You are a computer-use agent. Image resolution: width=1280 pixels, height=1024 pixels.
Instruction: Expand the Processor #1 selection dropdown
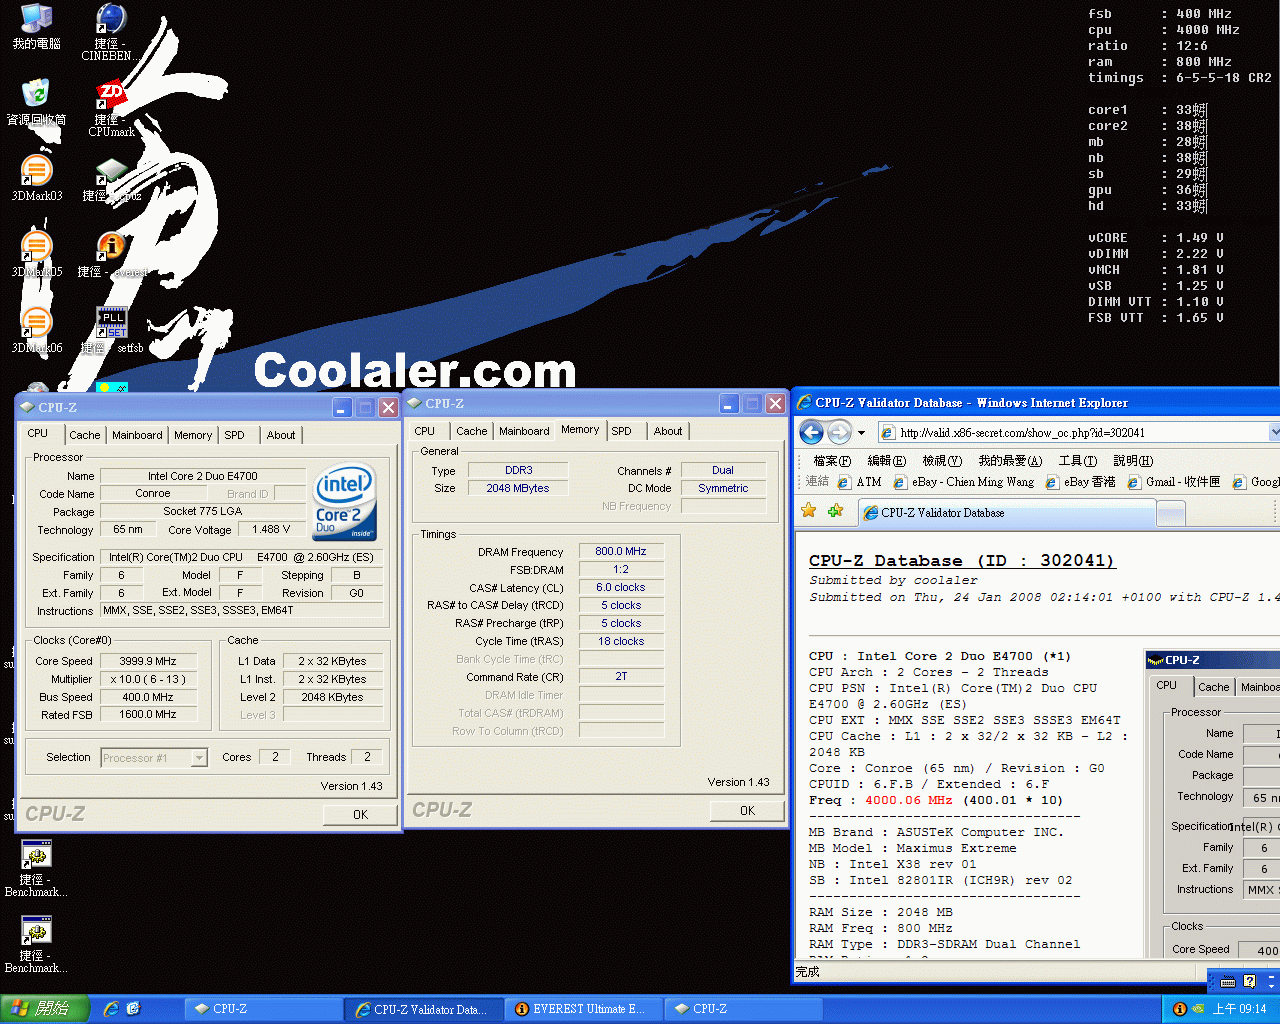tap(199, 758)
